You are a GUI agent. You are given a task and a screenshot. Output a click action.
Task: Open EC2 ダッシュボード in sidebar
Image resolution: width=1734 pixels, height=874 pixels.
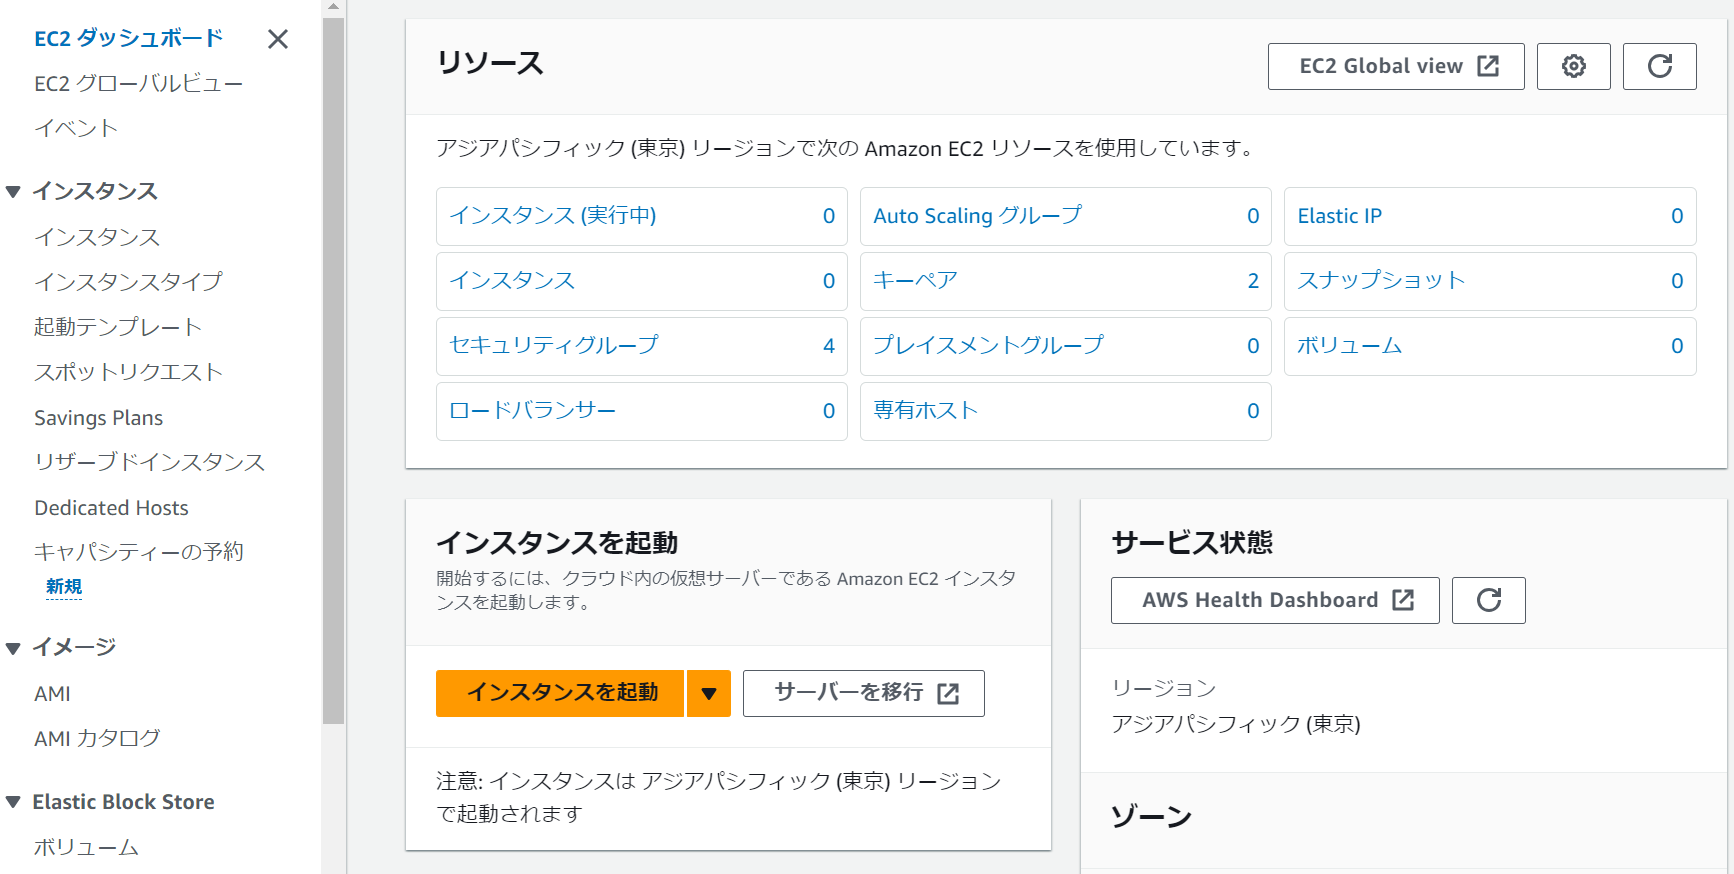pyautogui.click(x=128, y=39)
